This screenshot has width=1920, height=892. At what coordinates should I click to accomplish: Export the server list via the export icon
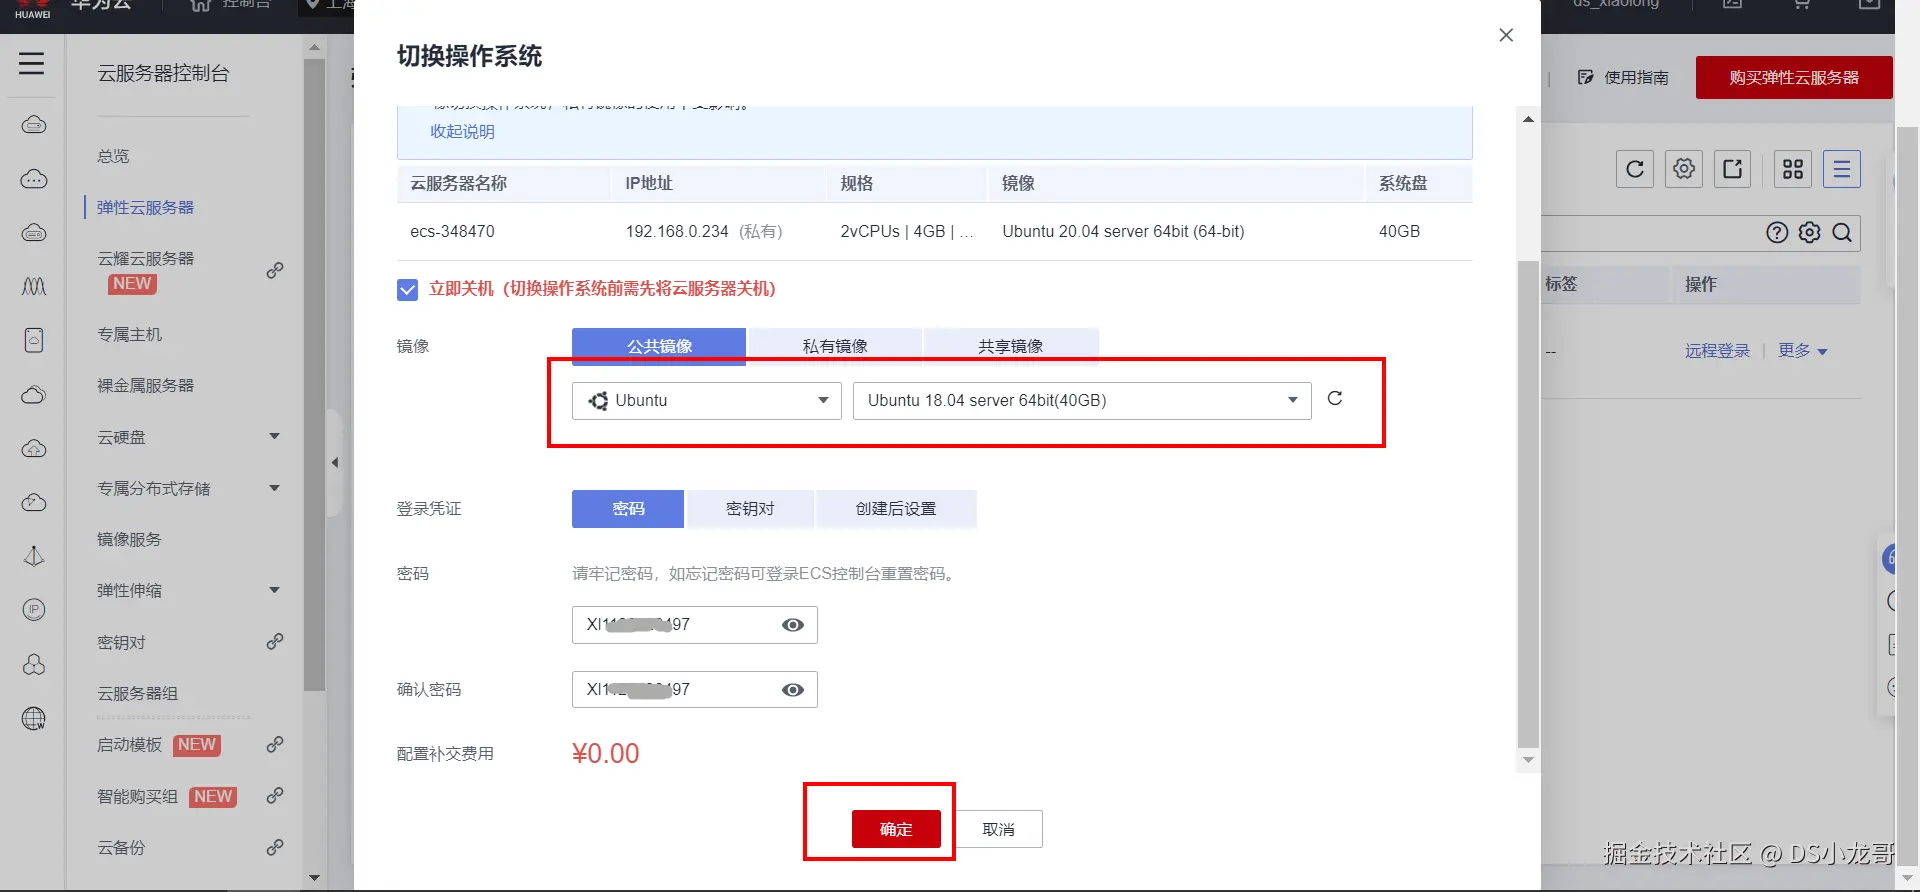click(x=1733, y=169)
